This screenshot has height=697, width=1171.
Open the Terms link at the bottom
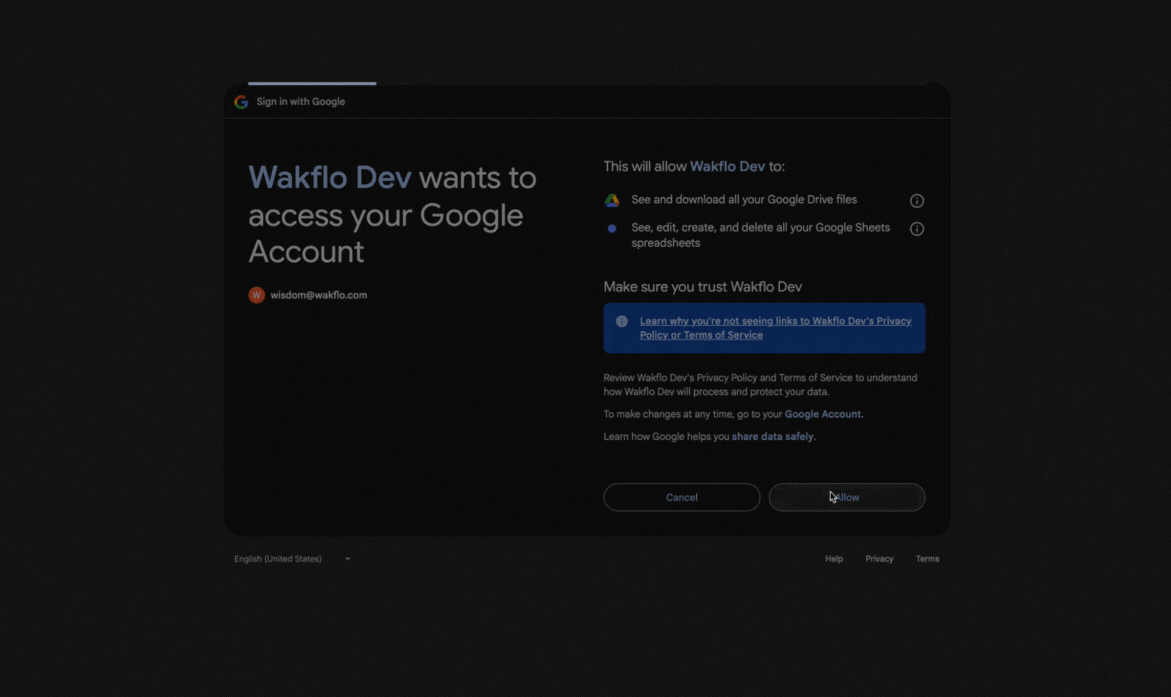(x=927, y=558)
